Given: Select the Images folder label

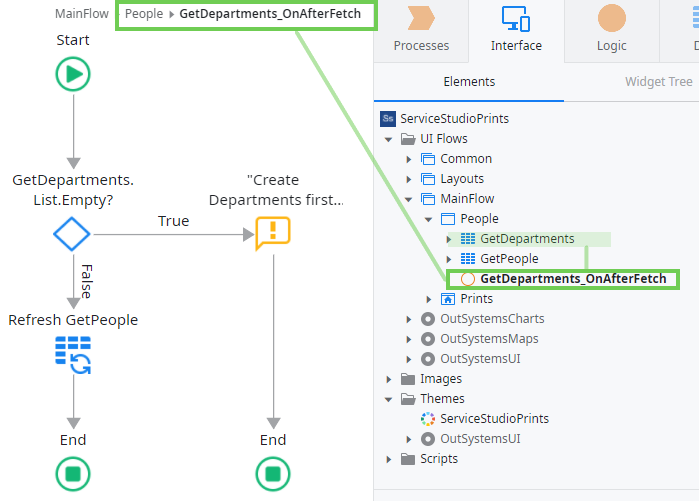Looking at the screenshot, I should 440,379.
